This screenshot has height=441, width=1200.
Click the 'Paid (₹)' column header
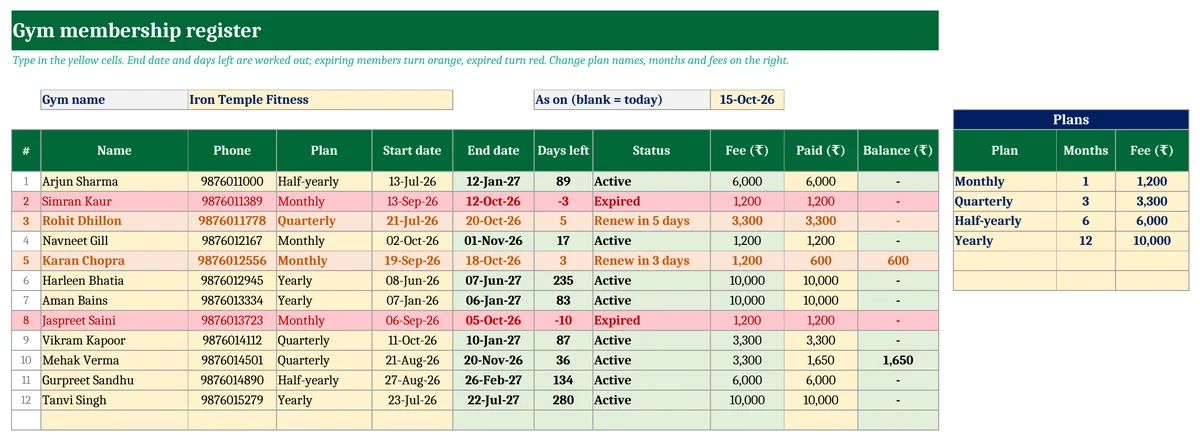coord(822,151)
